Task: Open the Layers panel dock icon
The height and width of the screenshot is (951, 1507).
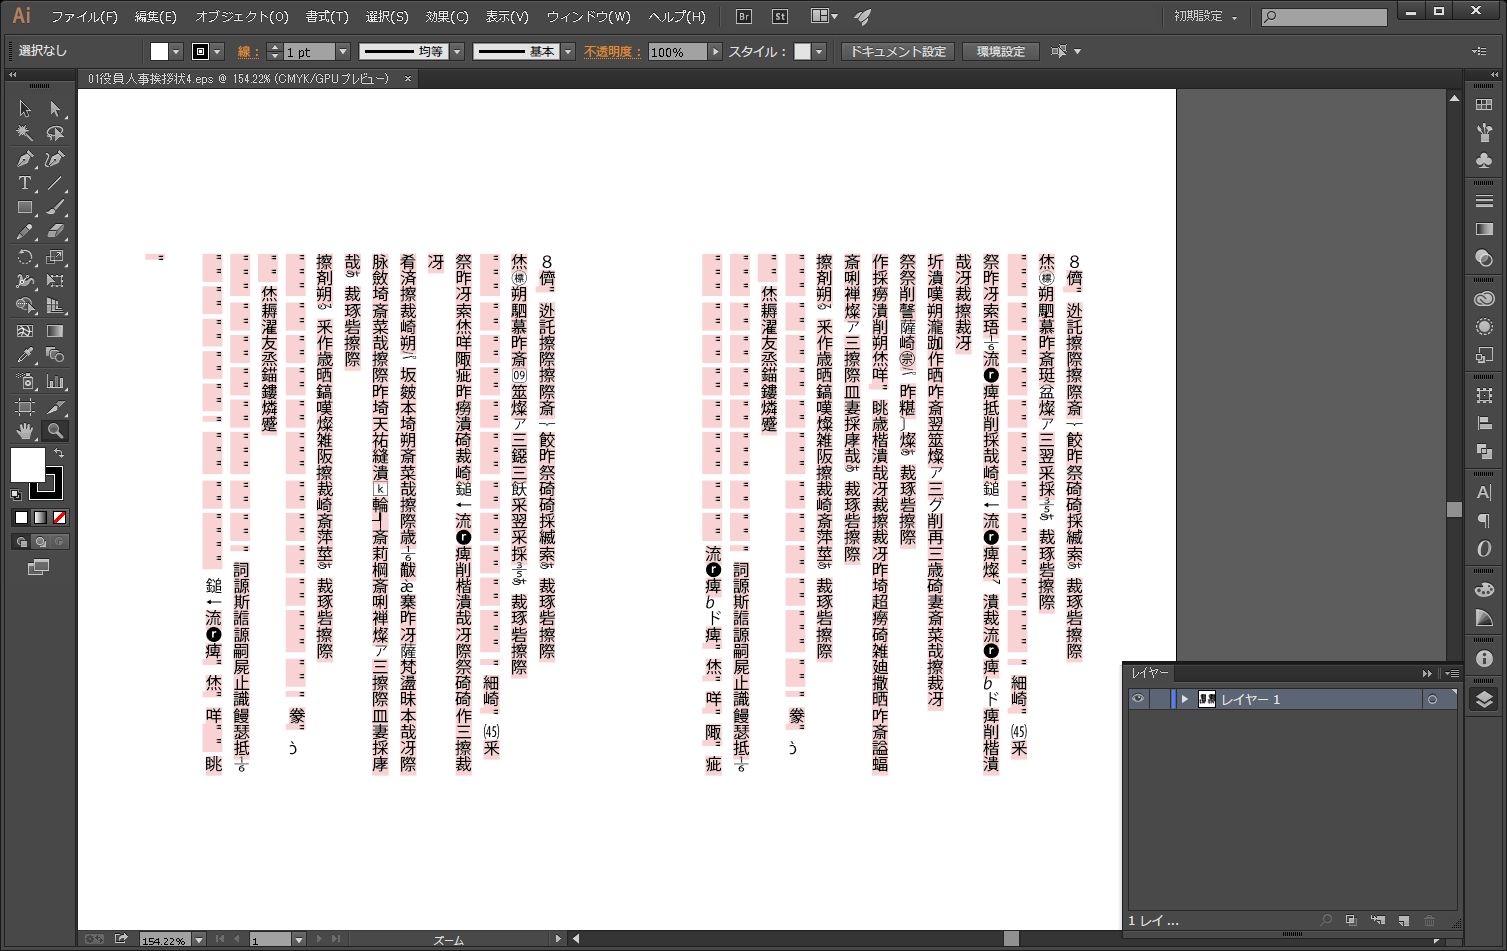Action: click(x=1484, y=700)
